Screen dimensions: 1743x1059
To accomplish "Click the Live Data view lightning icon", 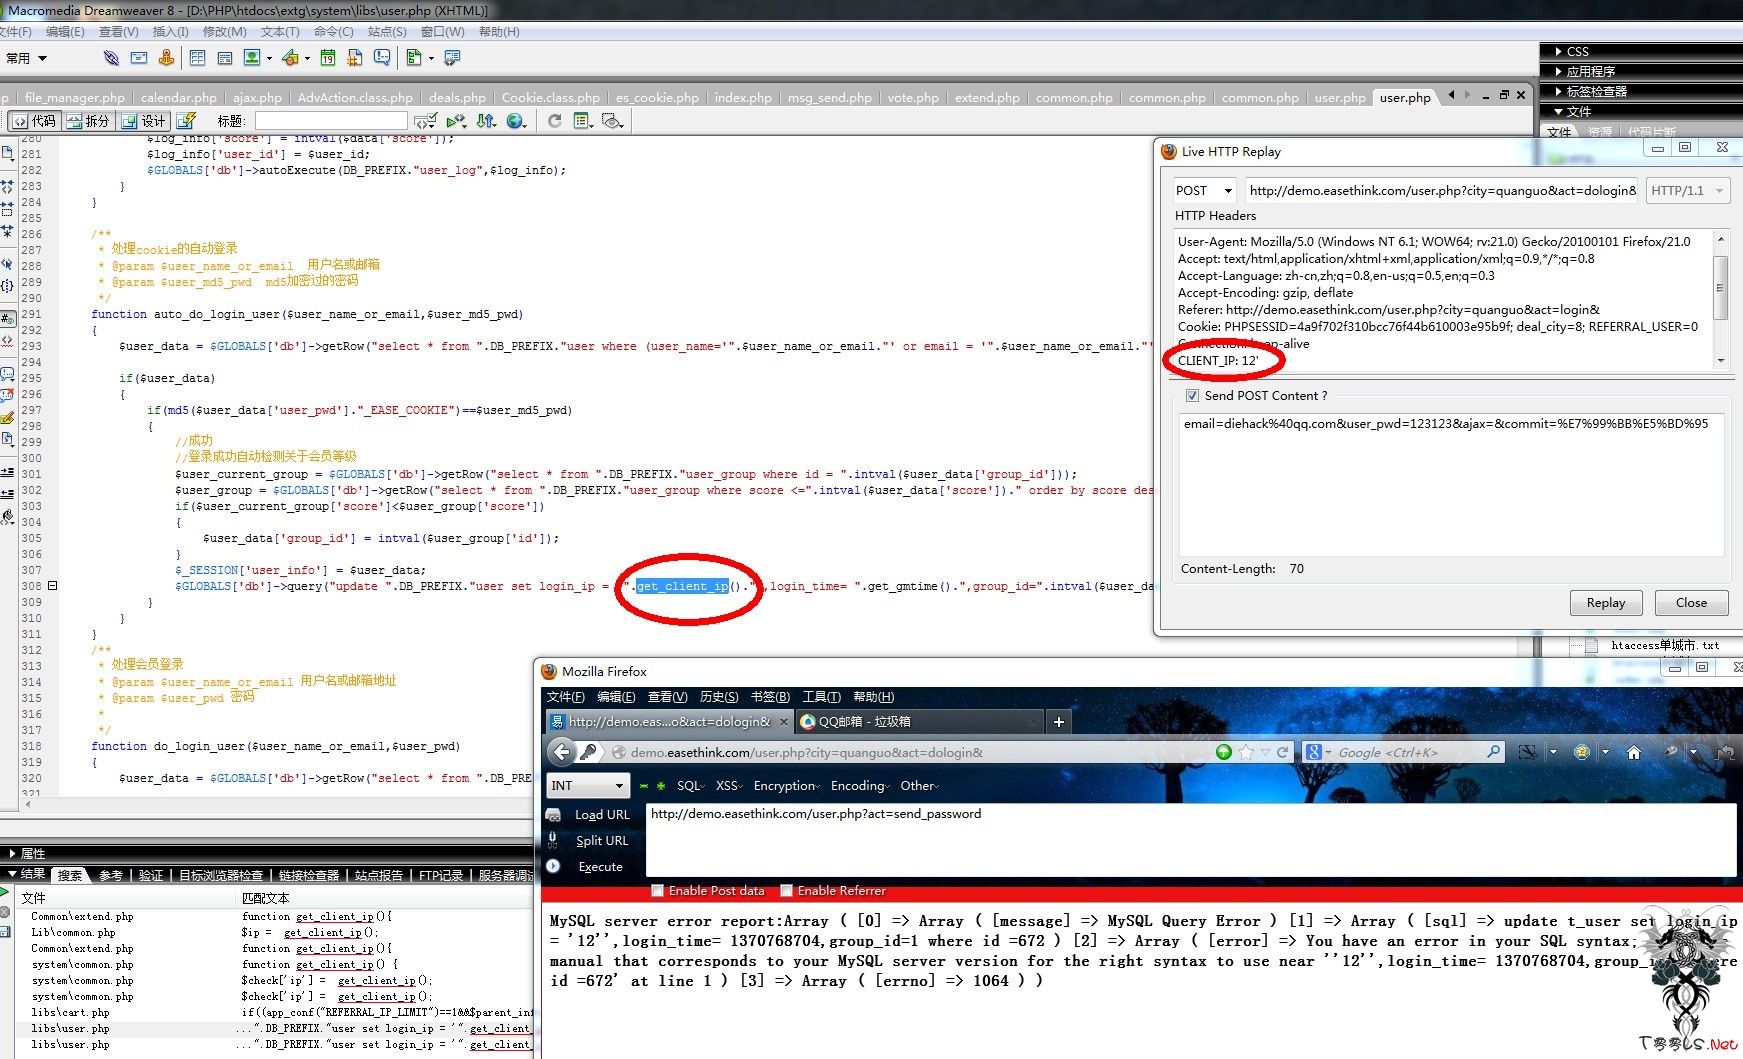I will pos(186,121).
